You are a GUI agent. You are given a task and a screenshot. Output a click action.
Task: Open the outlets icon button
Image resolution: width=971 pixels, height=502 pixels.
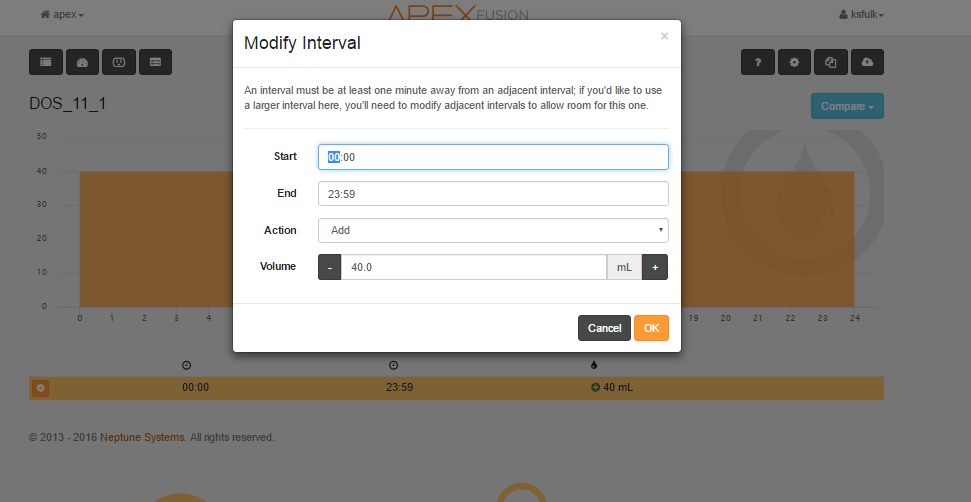click(119, 62)
